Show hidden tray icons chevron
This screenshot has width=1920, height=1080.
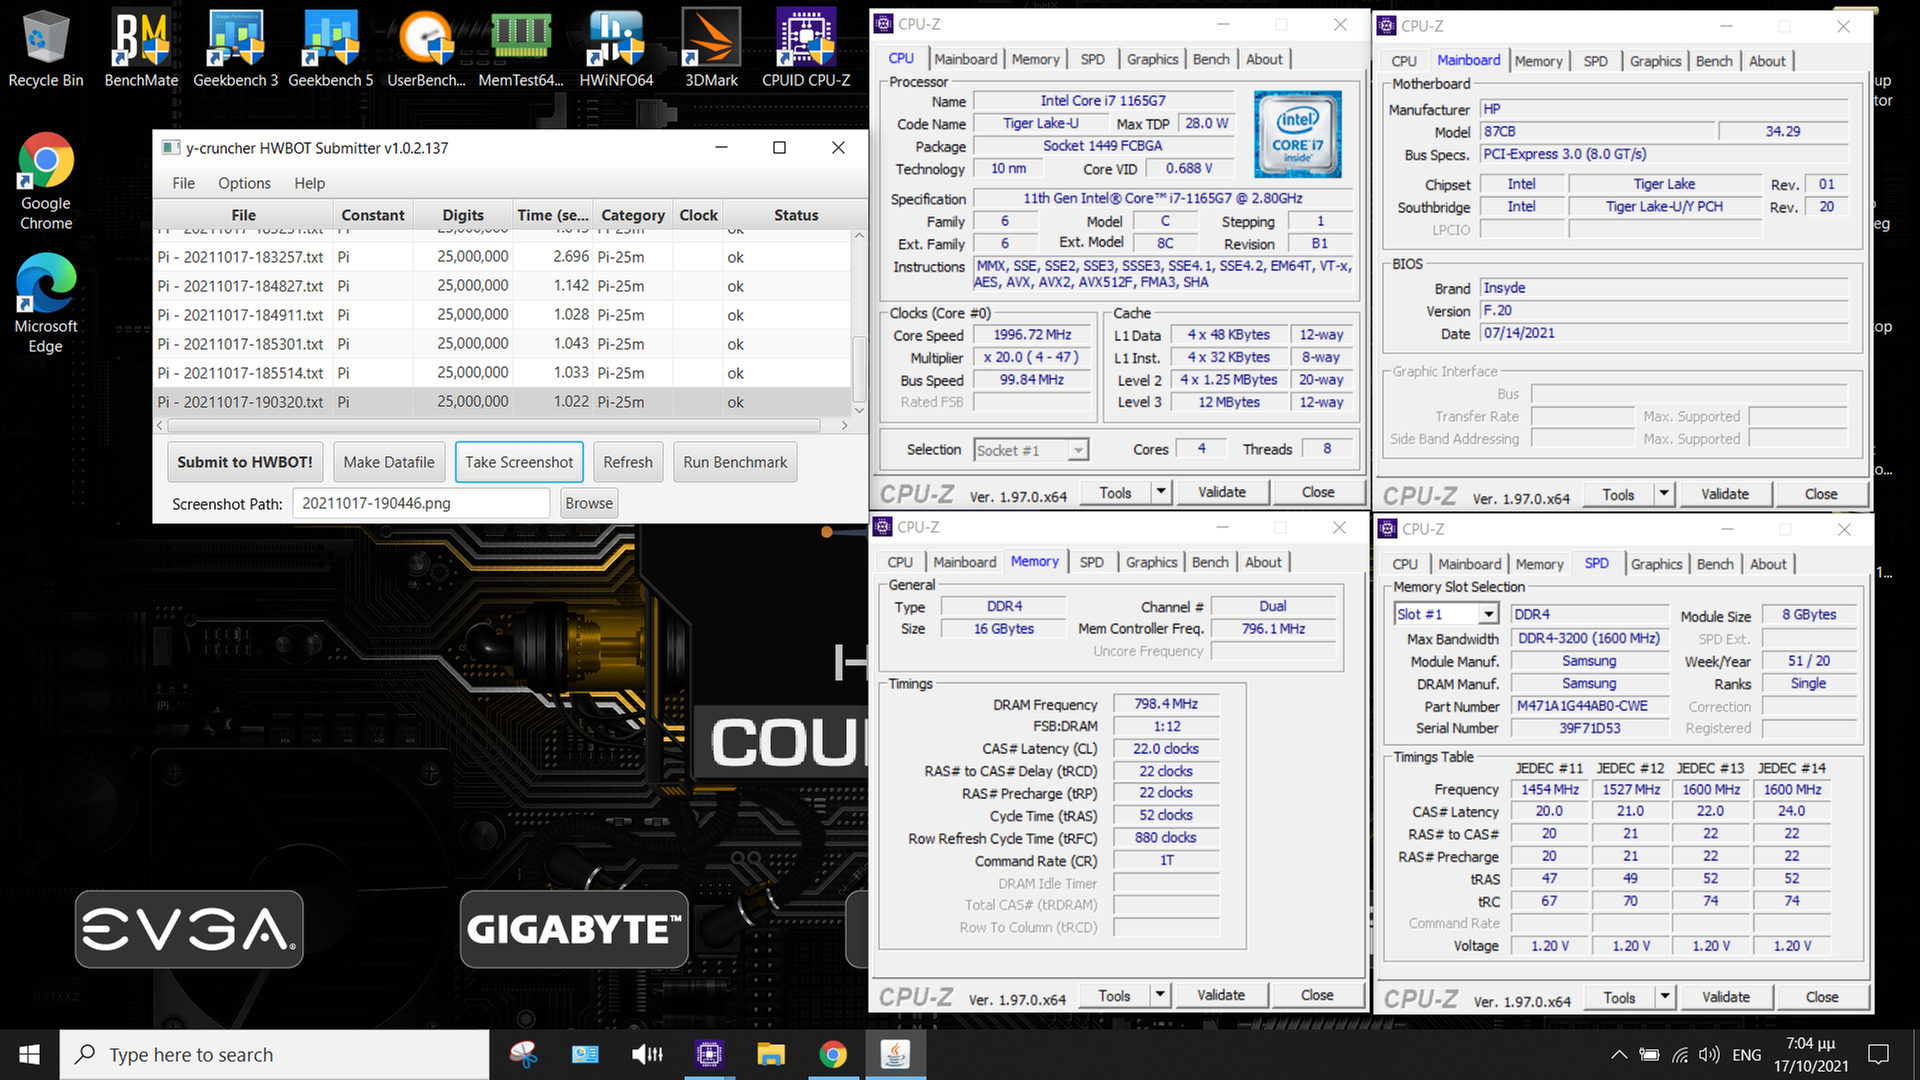tap(1618, 1055)
